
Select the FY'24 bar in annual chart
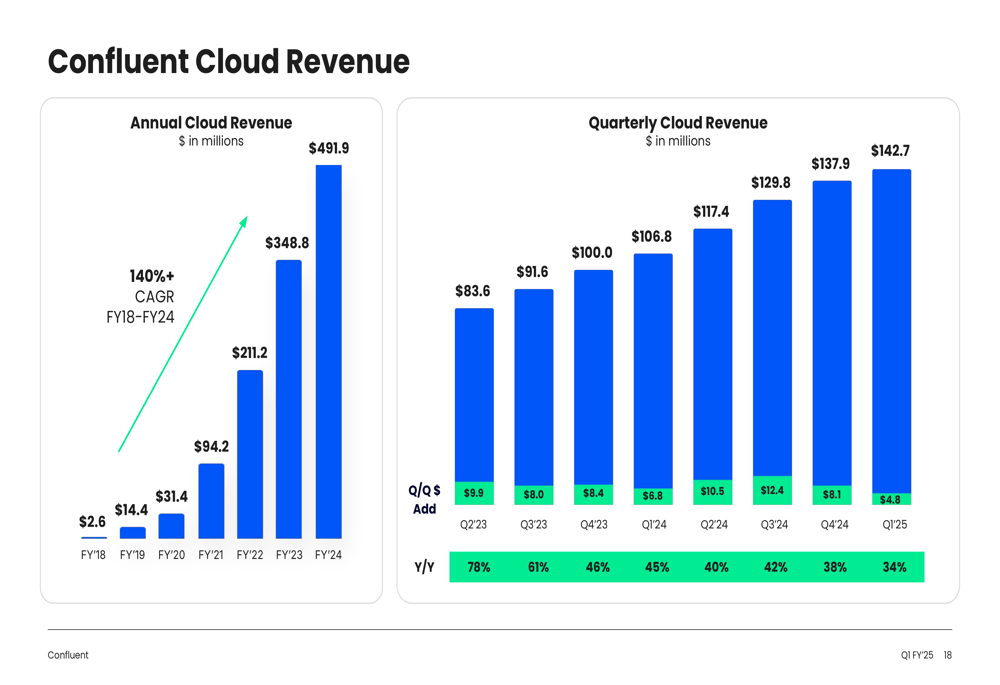click(x=328, y=350)
